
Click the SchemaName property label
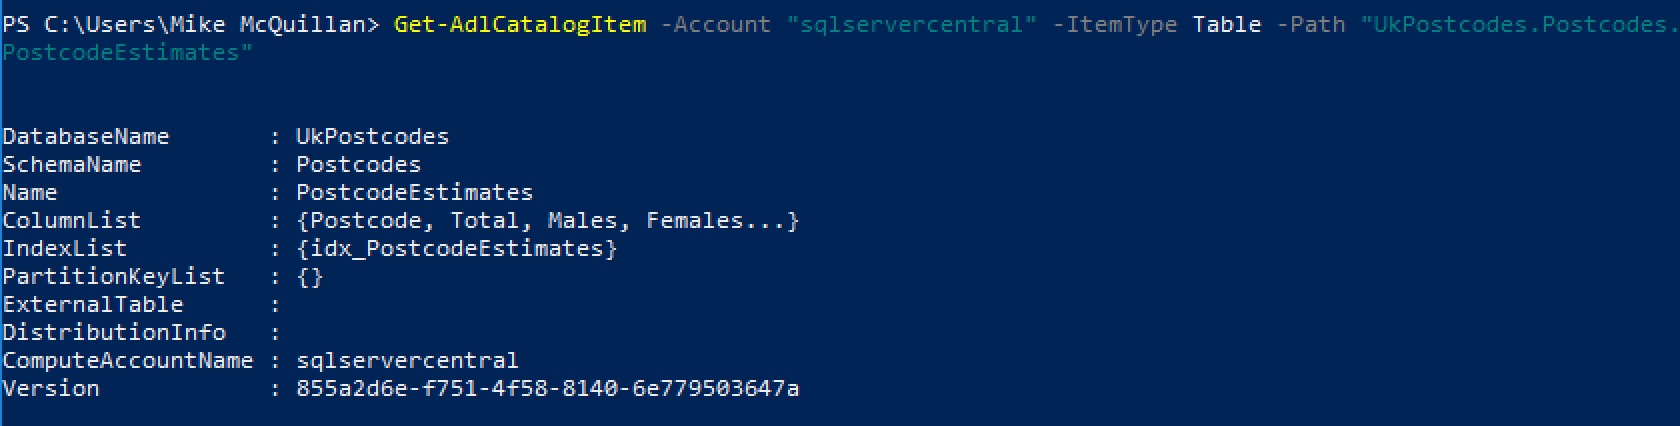point(72,164)
